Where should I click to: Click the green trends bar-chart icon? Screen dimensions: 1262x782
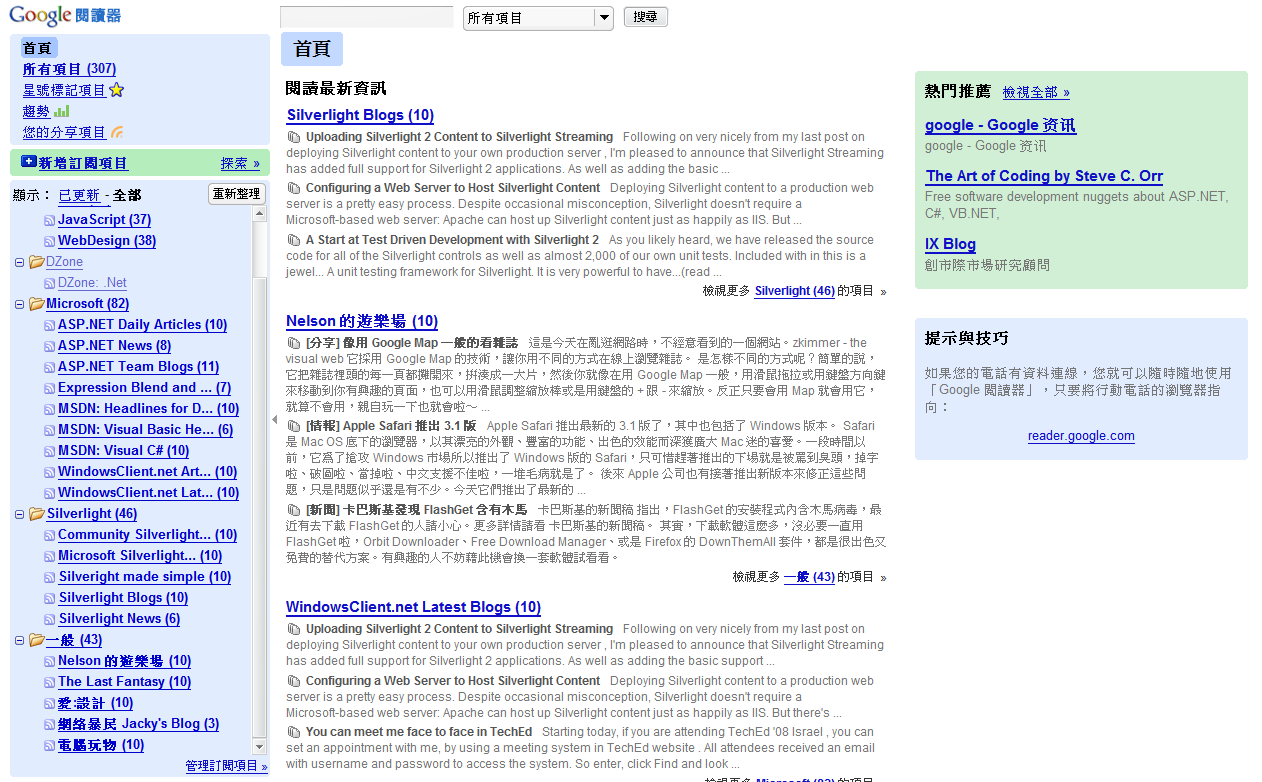pyautogui.click(x=62, y=111)
